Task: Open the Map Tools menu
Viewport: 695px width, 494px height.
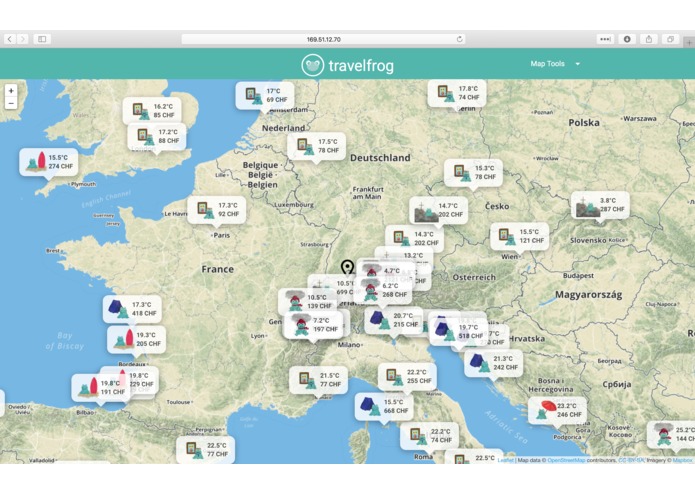Action: pos(547,64)
